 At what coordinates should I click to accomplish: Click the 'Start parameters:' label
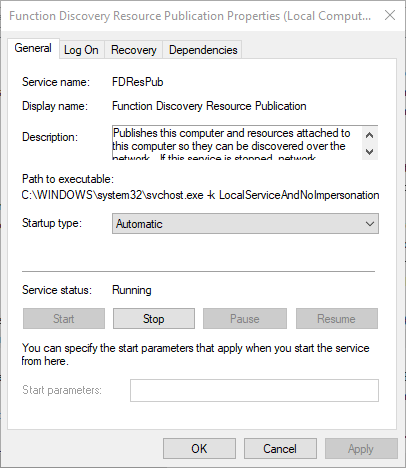[62, 390]
